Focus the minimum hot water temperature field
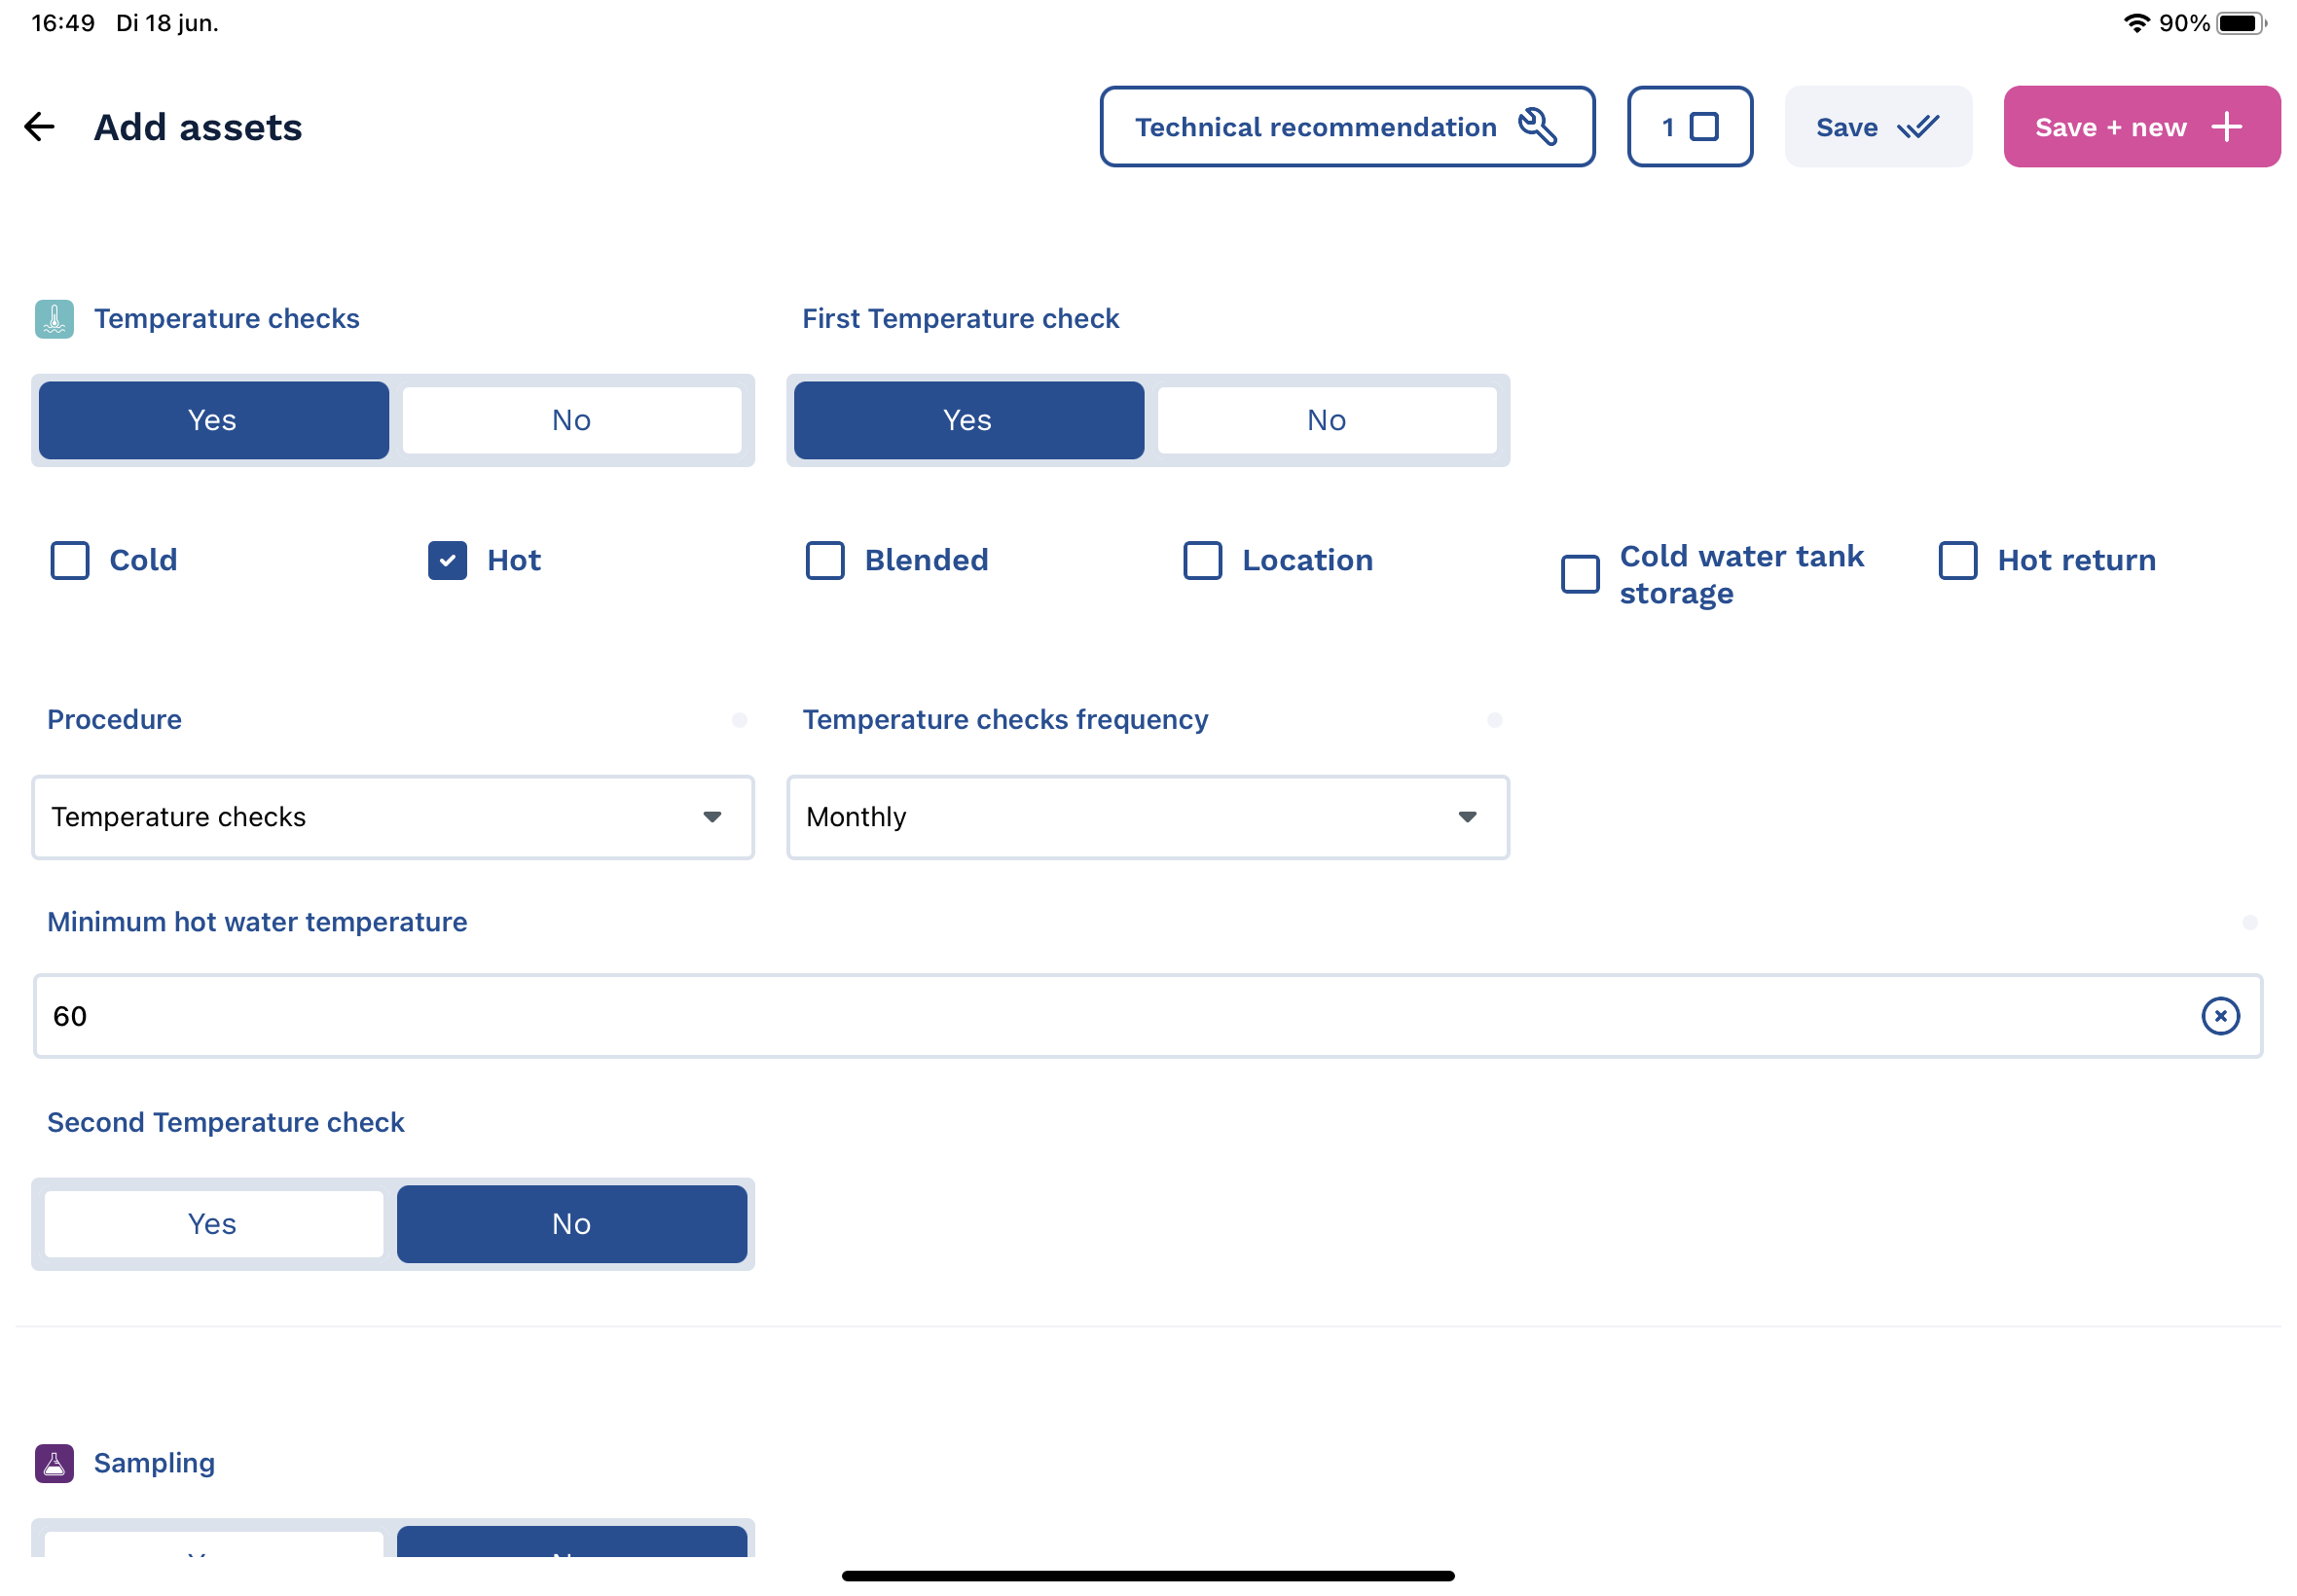 (1100, 1016)
